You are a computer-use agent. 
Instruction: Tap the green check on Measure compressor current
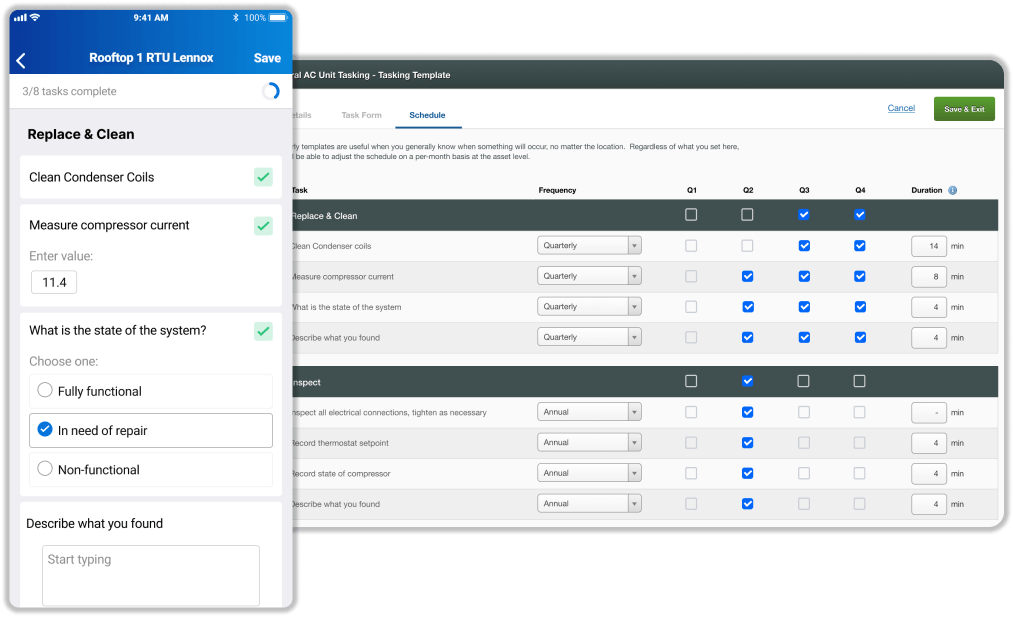(263, 226)
